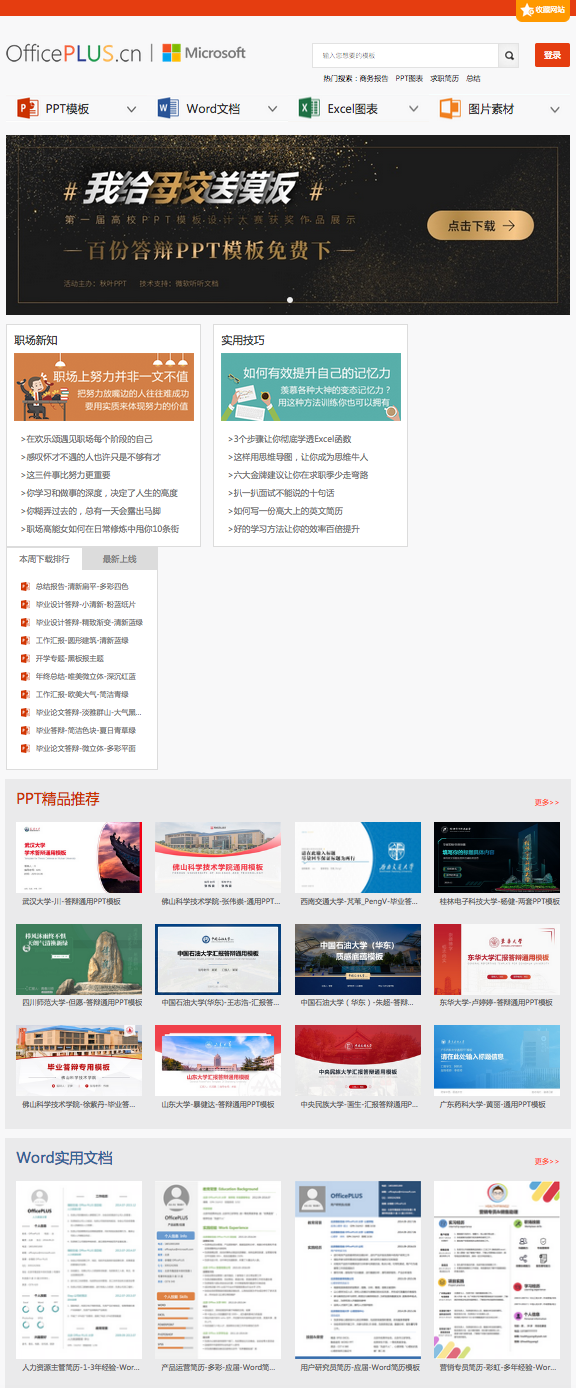Click PPT icon beside 毕业答辩-简洁色块-夏日青草绿
Screen dimensions: 576x1388
(26, 731)
